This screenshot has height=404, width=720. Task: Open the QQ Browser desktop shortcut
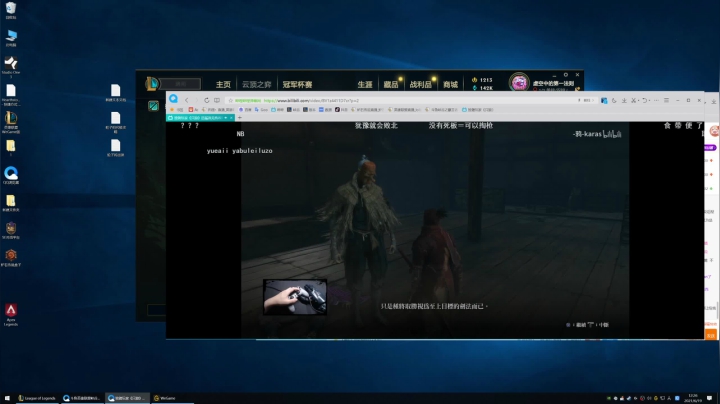11,175
